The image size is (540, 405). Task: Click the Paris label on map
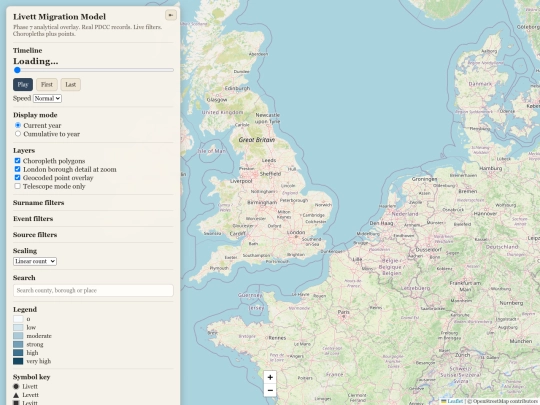tap(343, 312)
